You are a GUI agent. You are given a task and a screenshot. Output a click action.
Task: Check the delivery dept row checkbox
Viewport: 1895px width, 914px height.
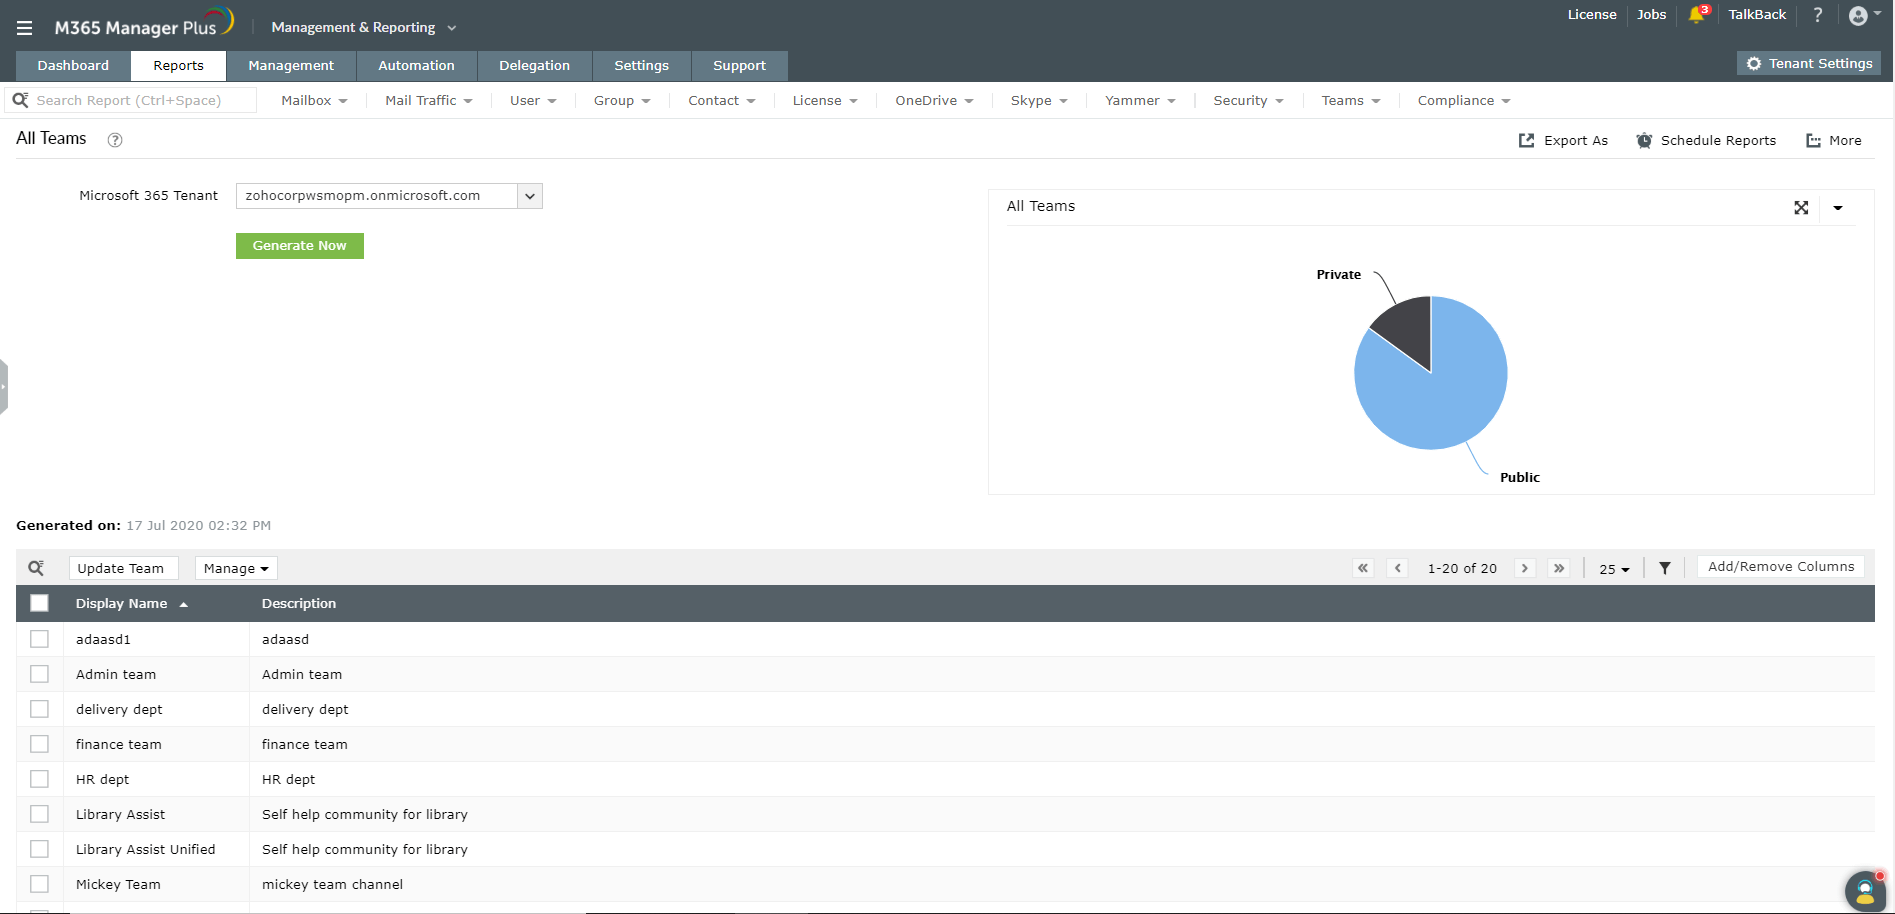pyautogui.click(x=40, y=709)
